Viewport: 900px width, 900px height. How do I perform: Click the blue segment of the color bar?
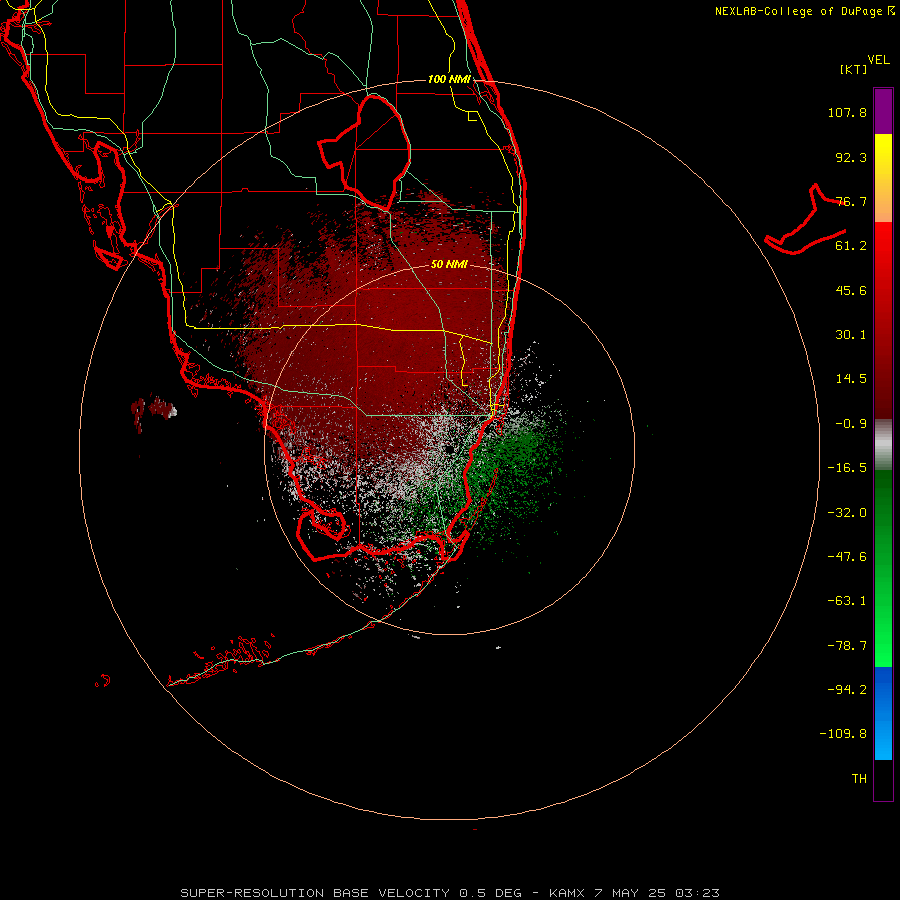click(x=883, y=713)
